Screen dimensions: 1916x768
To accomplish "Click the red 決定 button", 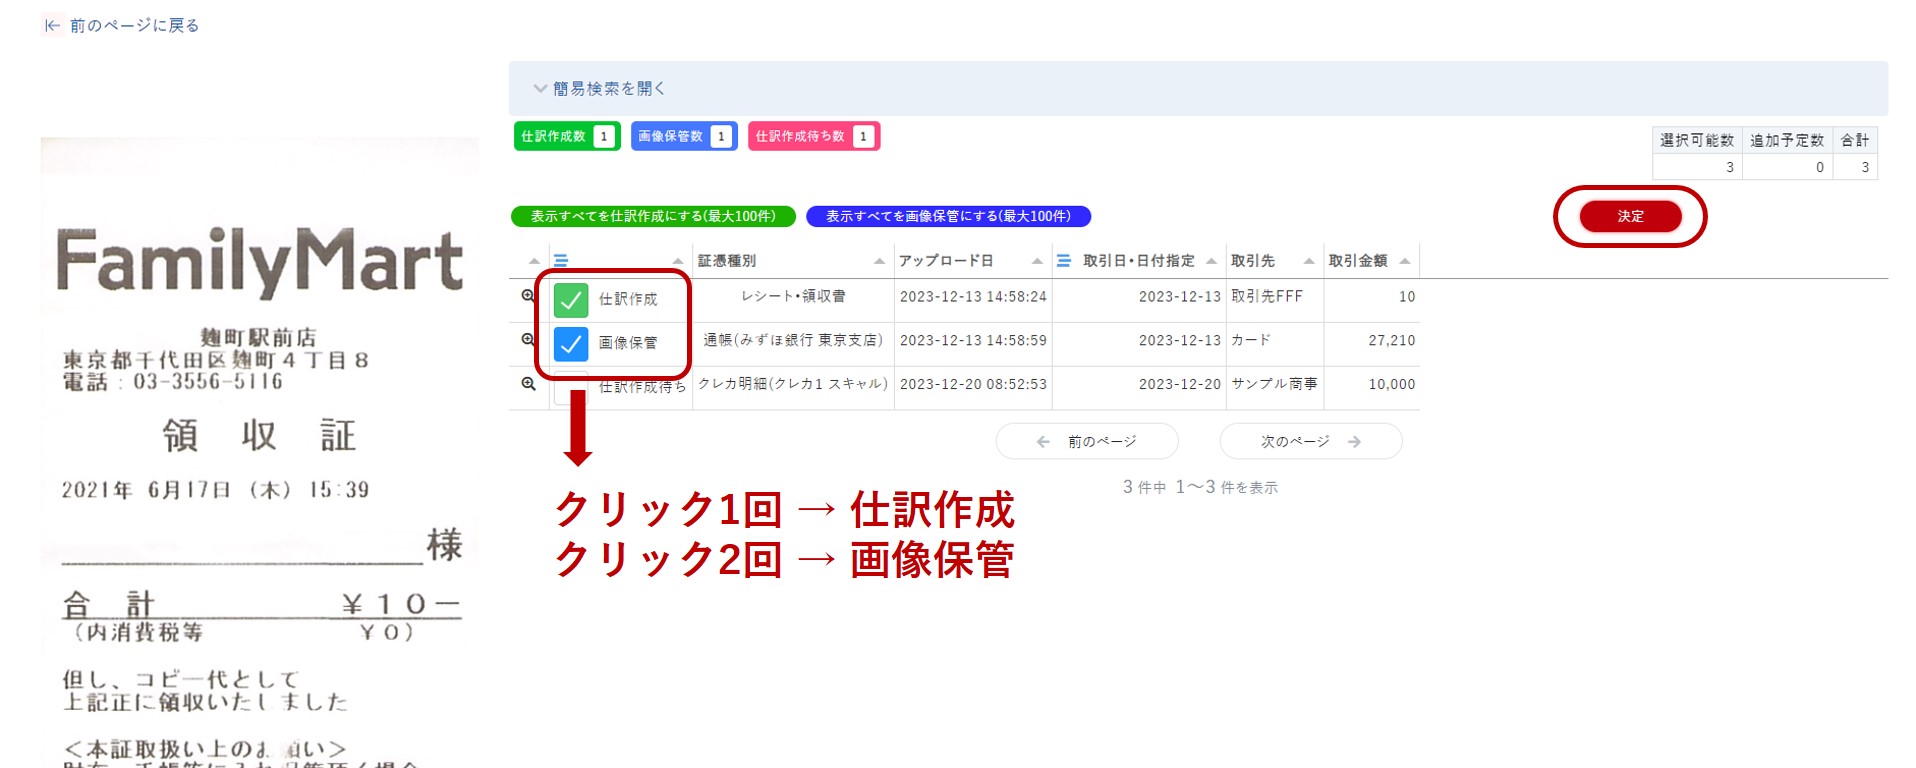I will tap(1630, 216).
